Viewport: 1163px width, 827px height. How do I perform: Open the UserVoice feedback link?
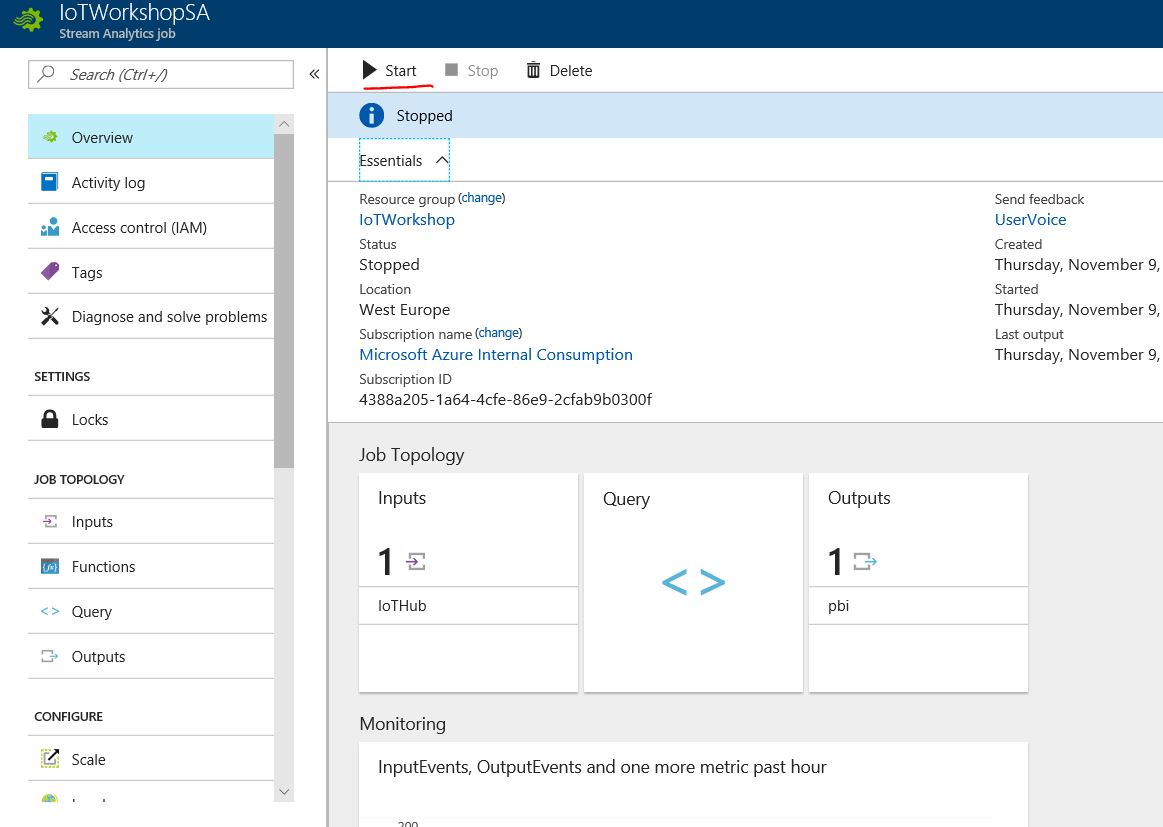tap(1030, 220)
